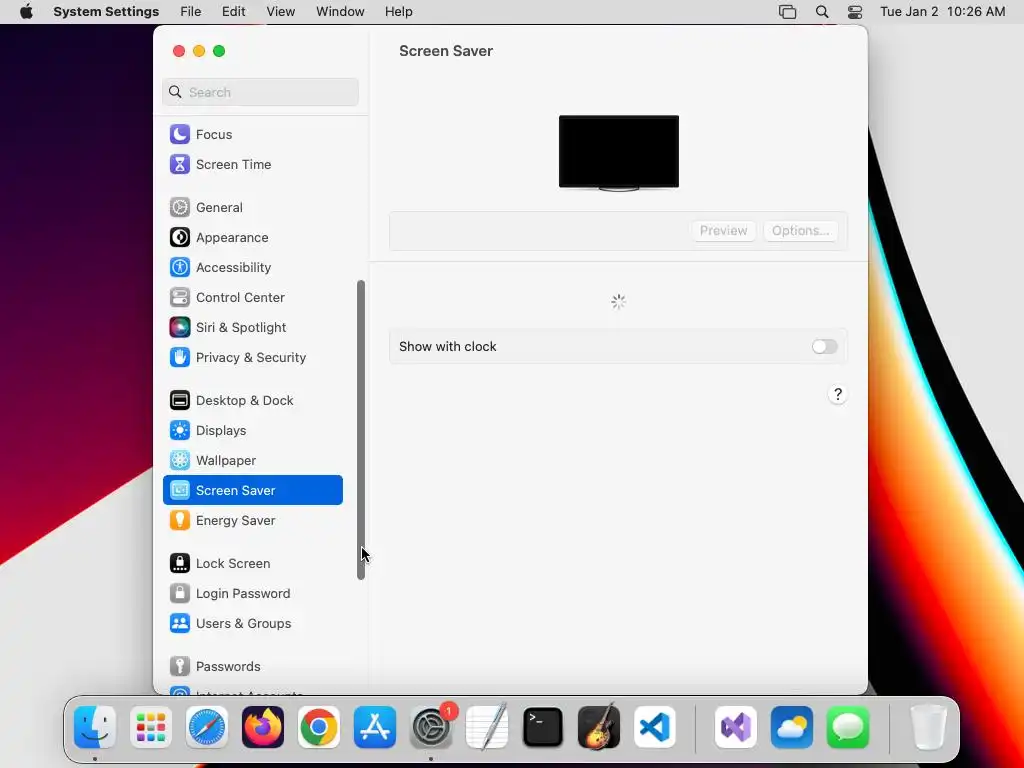Open Screen Time settings
This screenshot has height=768, width=1024.
coord(253,164)
